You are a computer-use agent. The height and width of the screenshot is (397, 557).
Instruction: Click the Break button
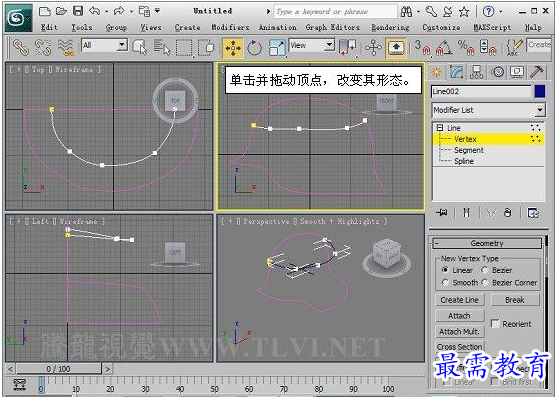click(515, 300)
